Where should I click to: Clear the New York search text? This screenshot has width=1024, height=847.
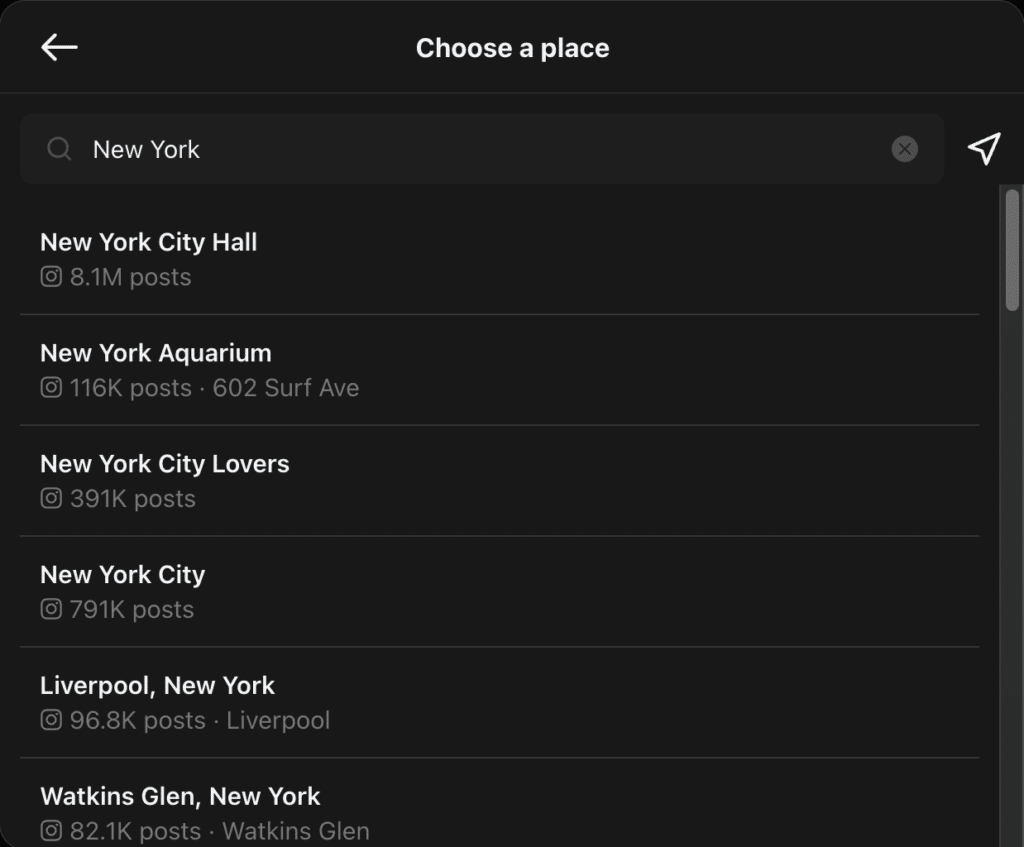tap(904, 149)
